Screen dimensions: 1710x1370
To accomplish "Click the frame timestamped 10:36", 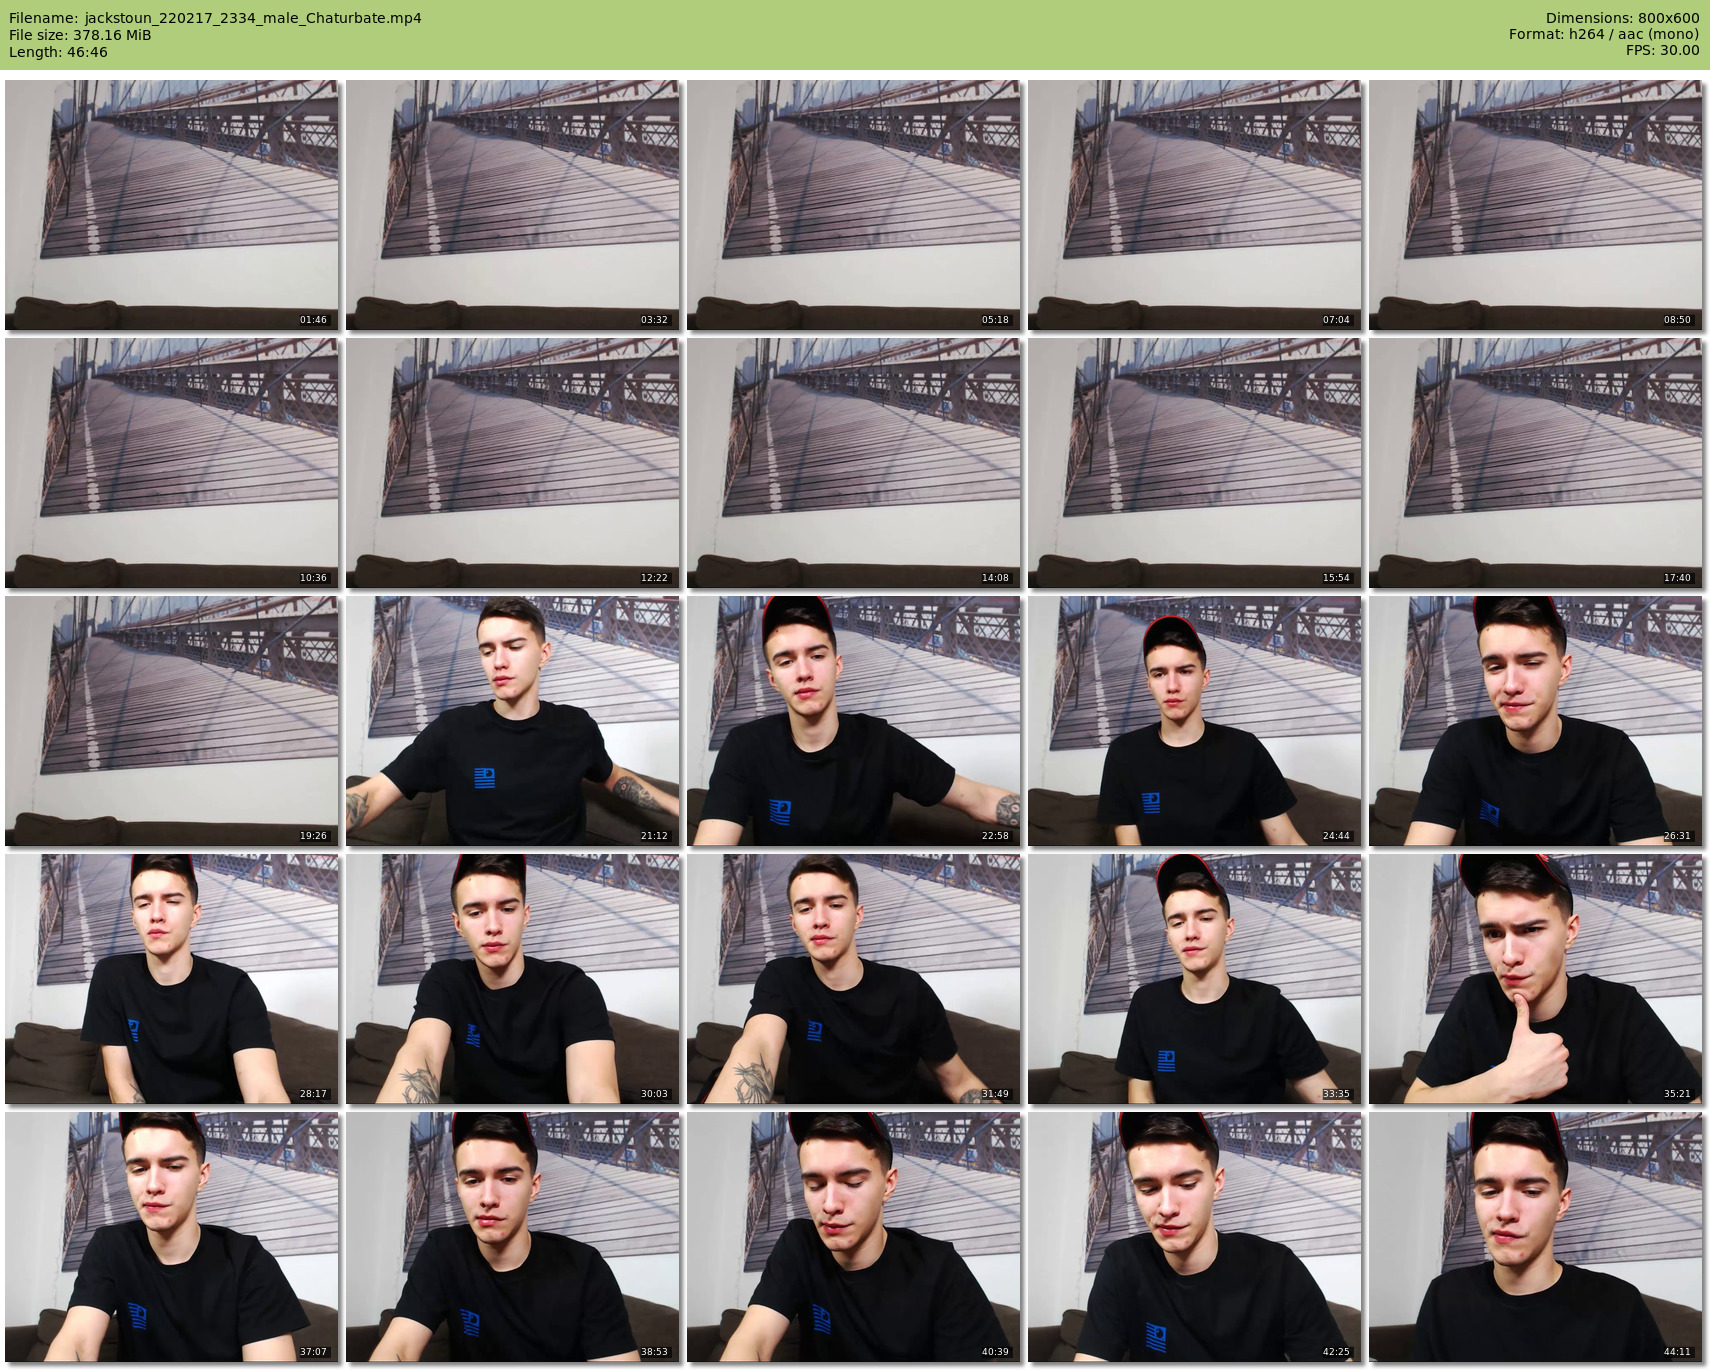I will [x=171, y=463].
